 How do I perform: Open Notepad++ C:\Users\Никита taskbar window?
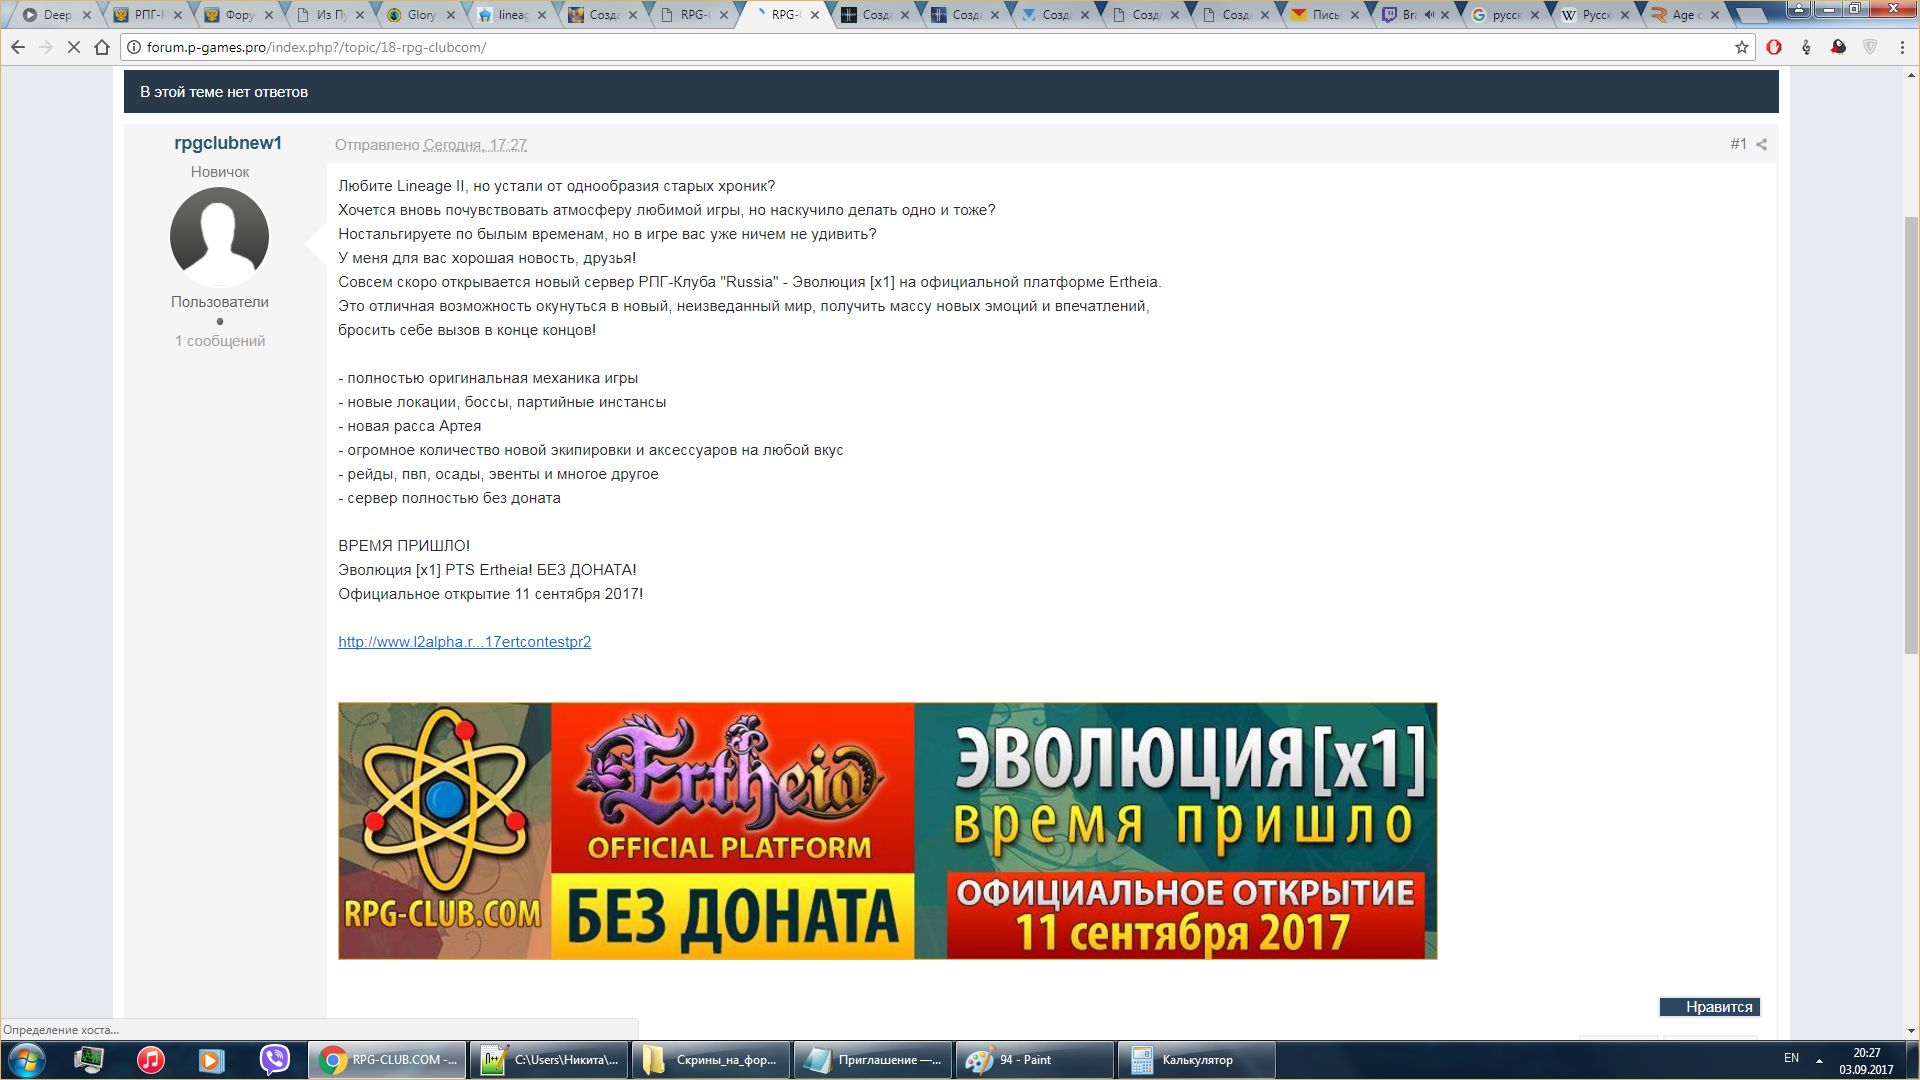548,1060
